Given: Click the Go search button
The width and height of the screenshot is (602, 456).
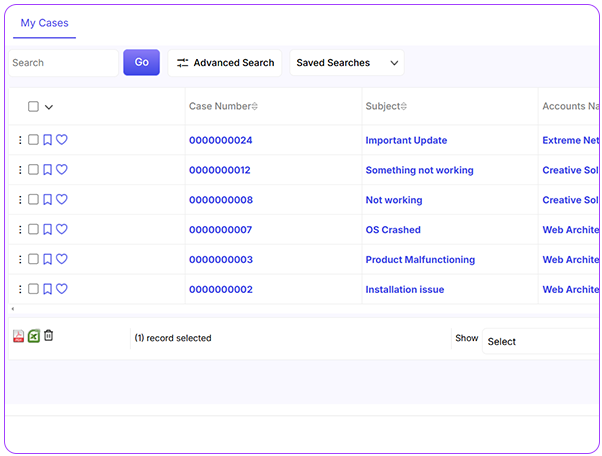Looking at the screenshot, I should click(x=141, y=63).
